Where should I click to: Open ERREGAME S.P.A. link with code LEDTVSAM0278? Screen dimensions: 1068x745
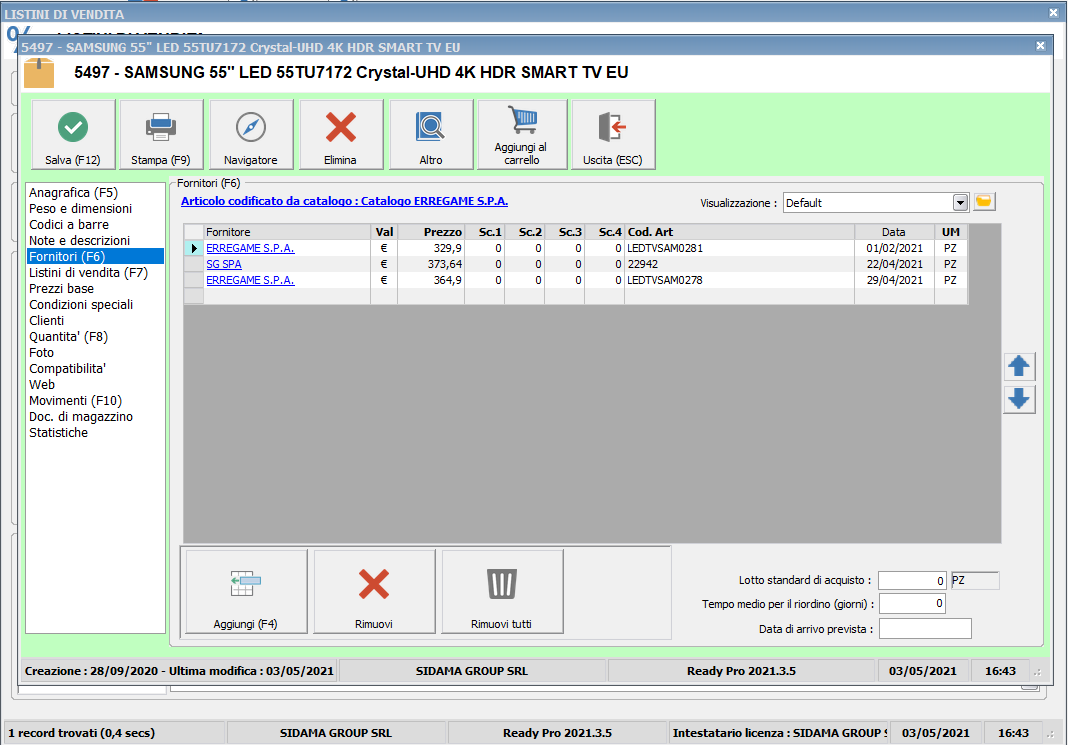(x=251, y=280)
